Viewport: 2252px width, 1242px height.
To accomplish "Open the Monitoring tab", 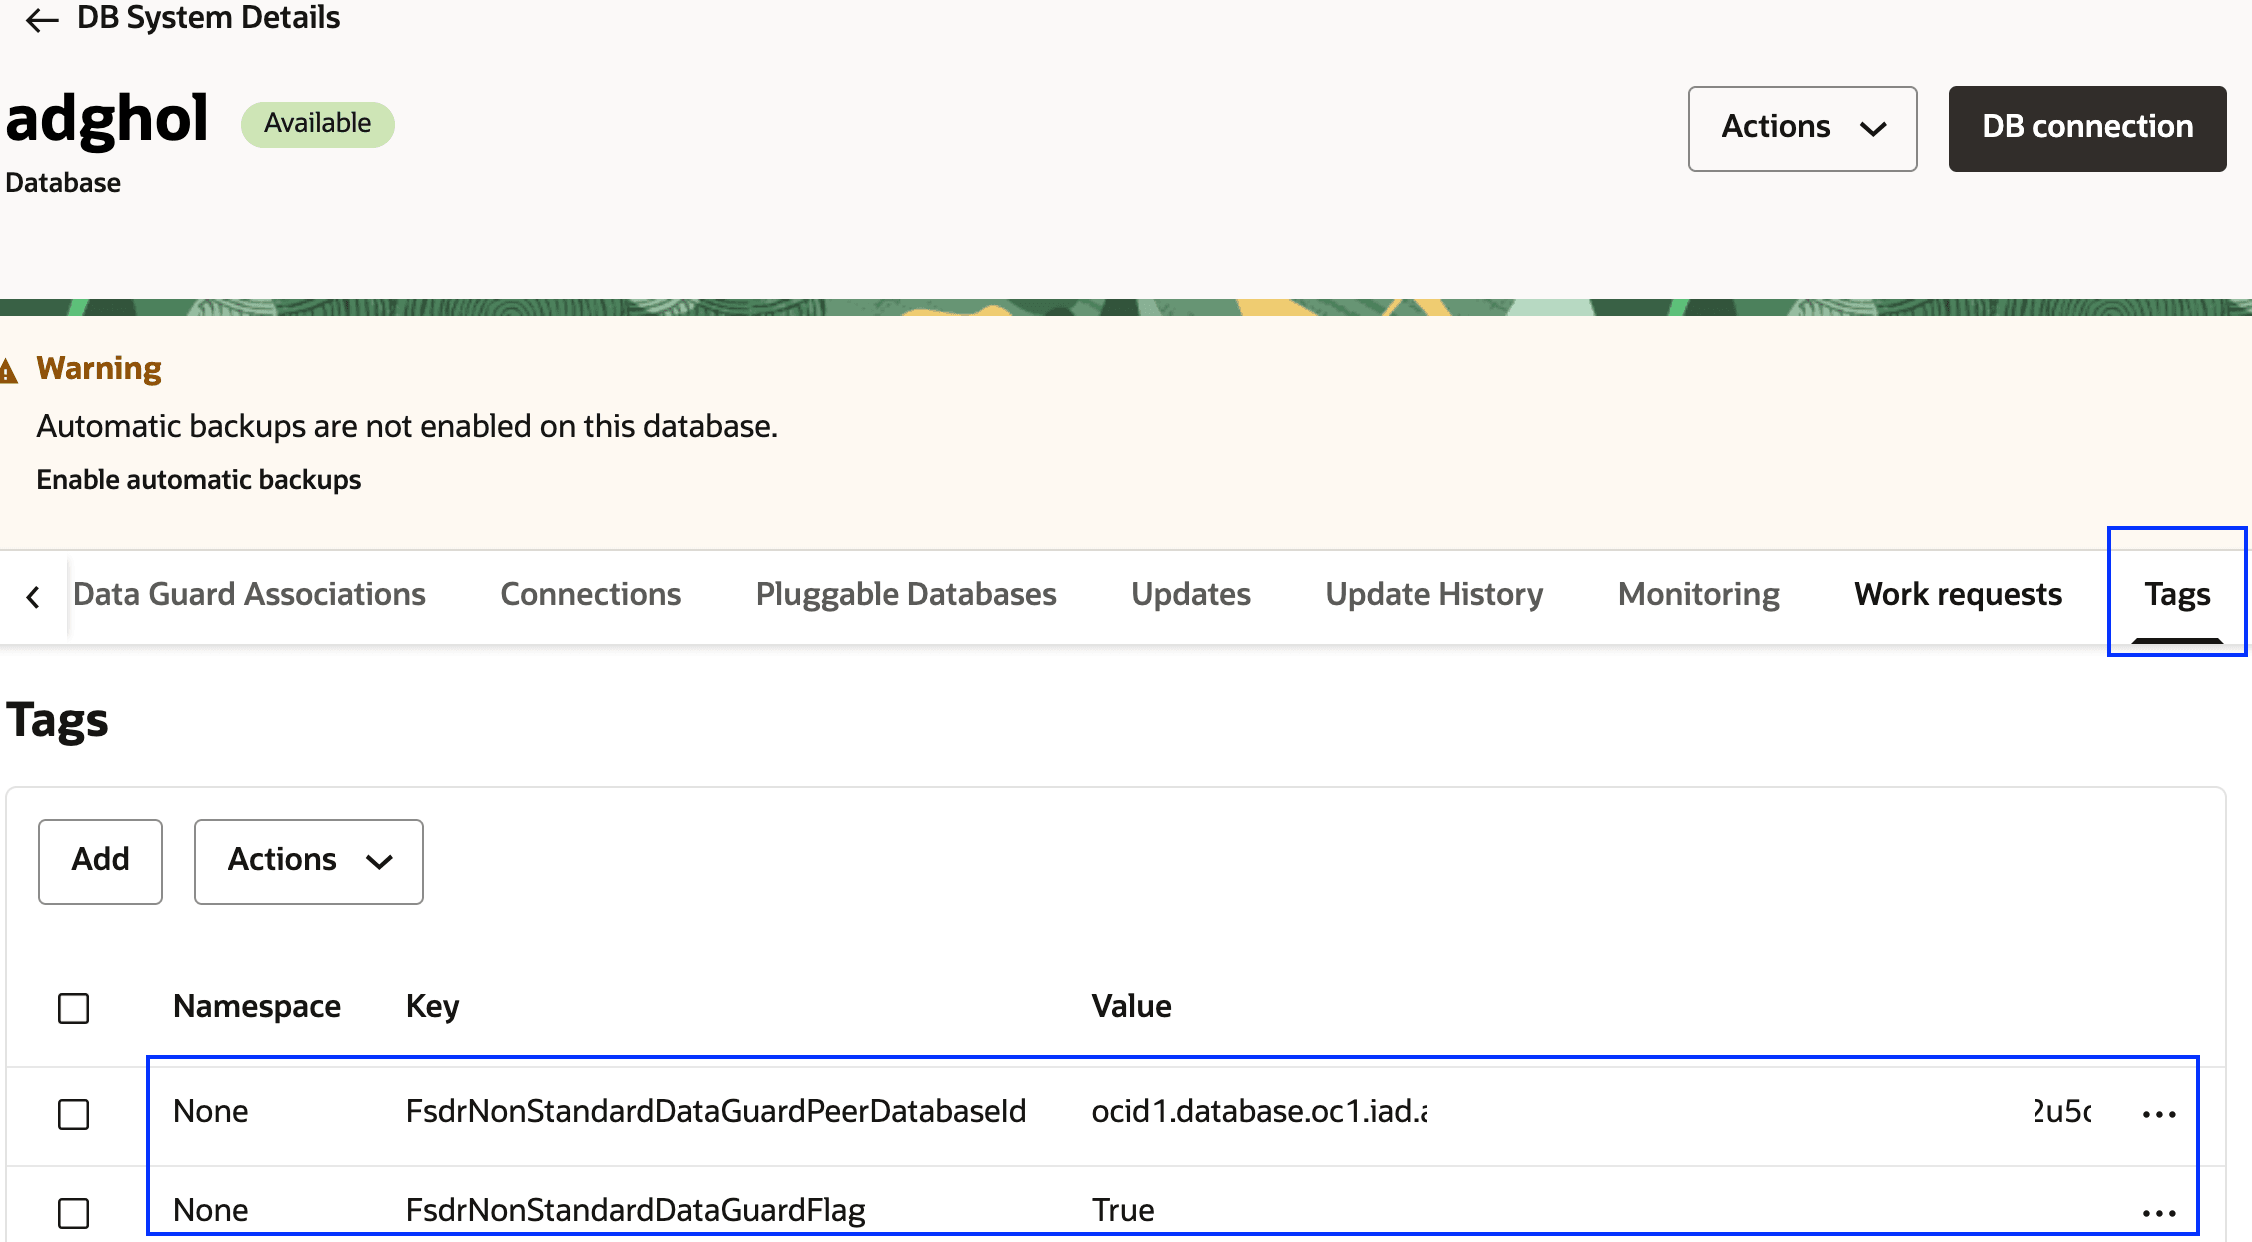I will (1698, 595).
